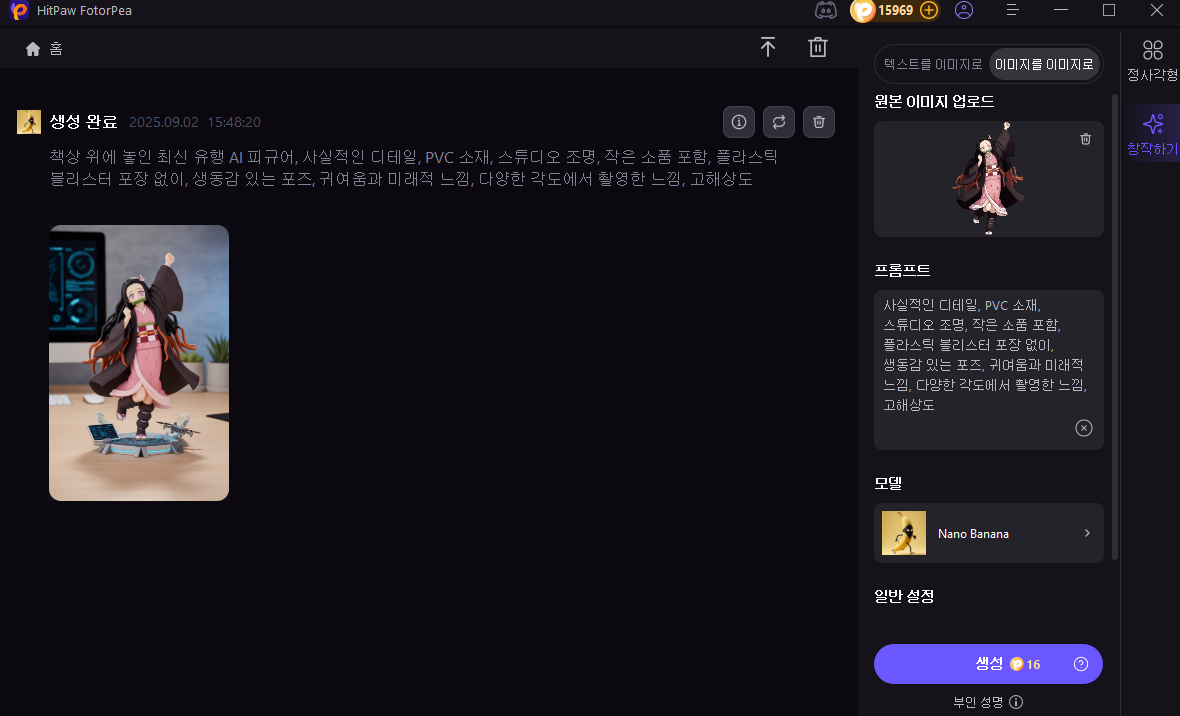Click the 생성 완료 status text
Viewport: 1180px width, 716px height.
pos(84,122)
